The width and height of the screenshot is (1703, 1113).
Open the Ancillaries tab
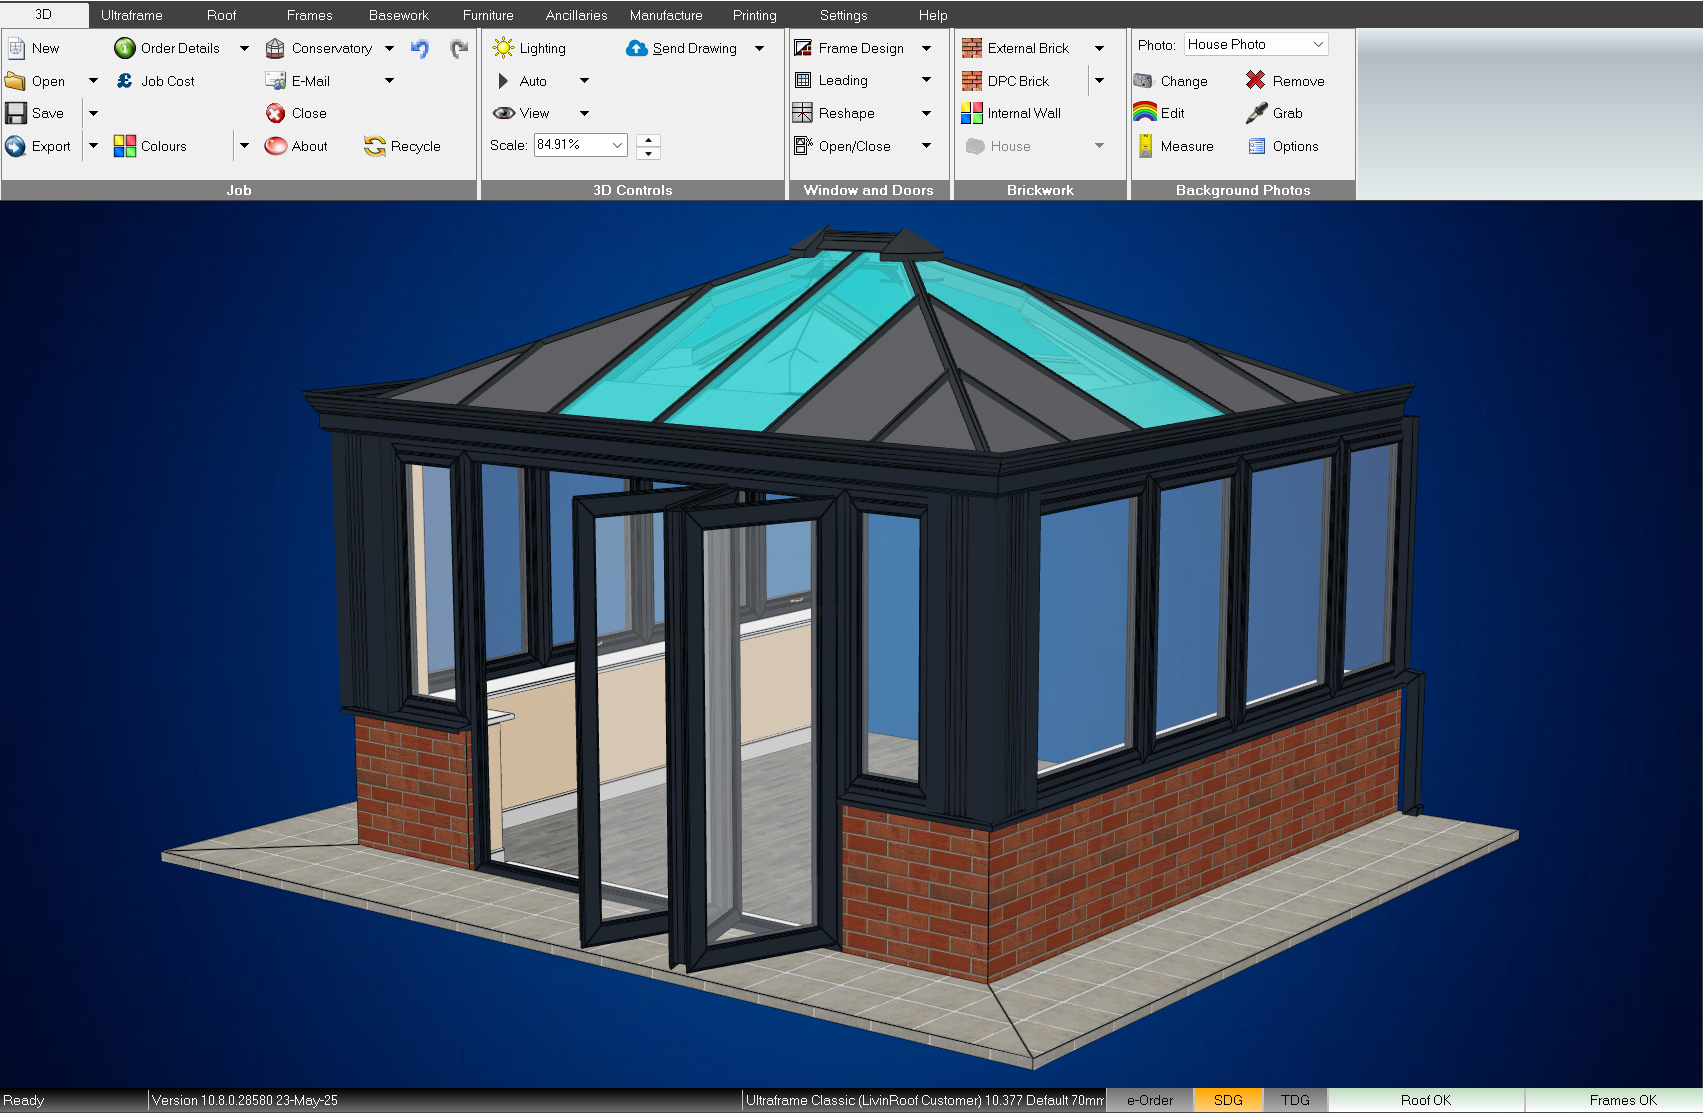(576, 15)
